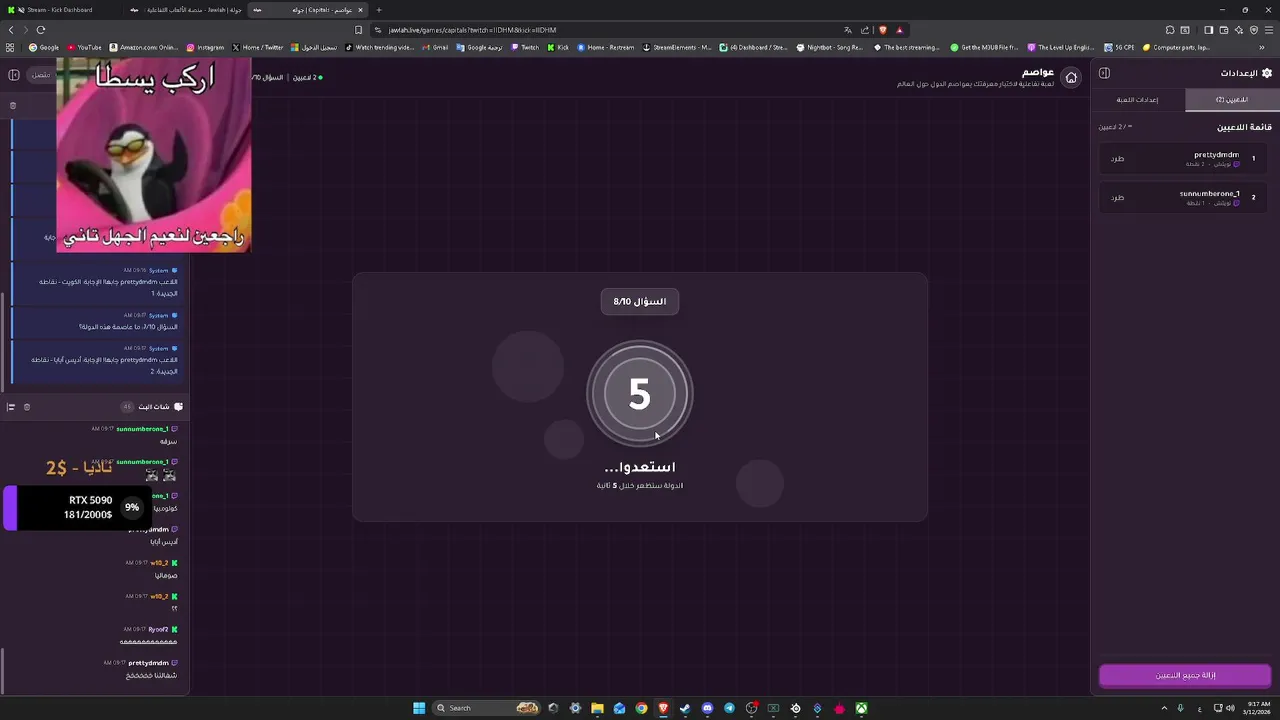Click the microphone icon in system tray
This screenshot has height=720, width=1280.
click(1181, 708)
